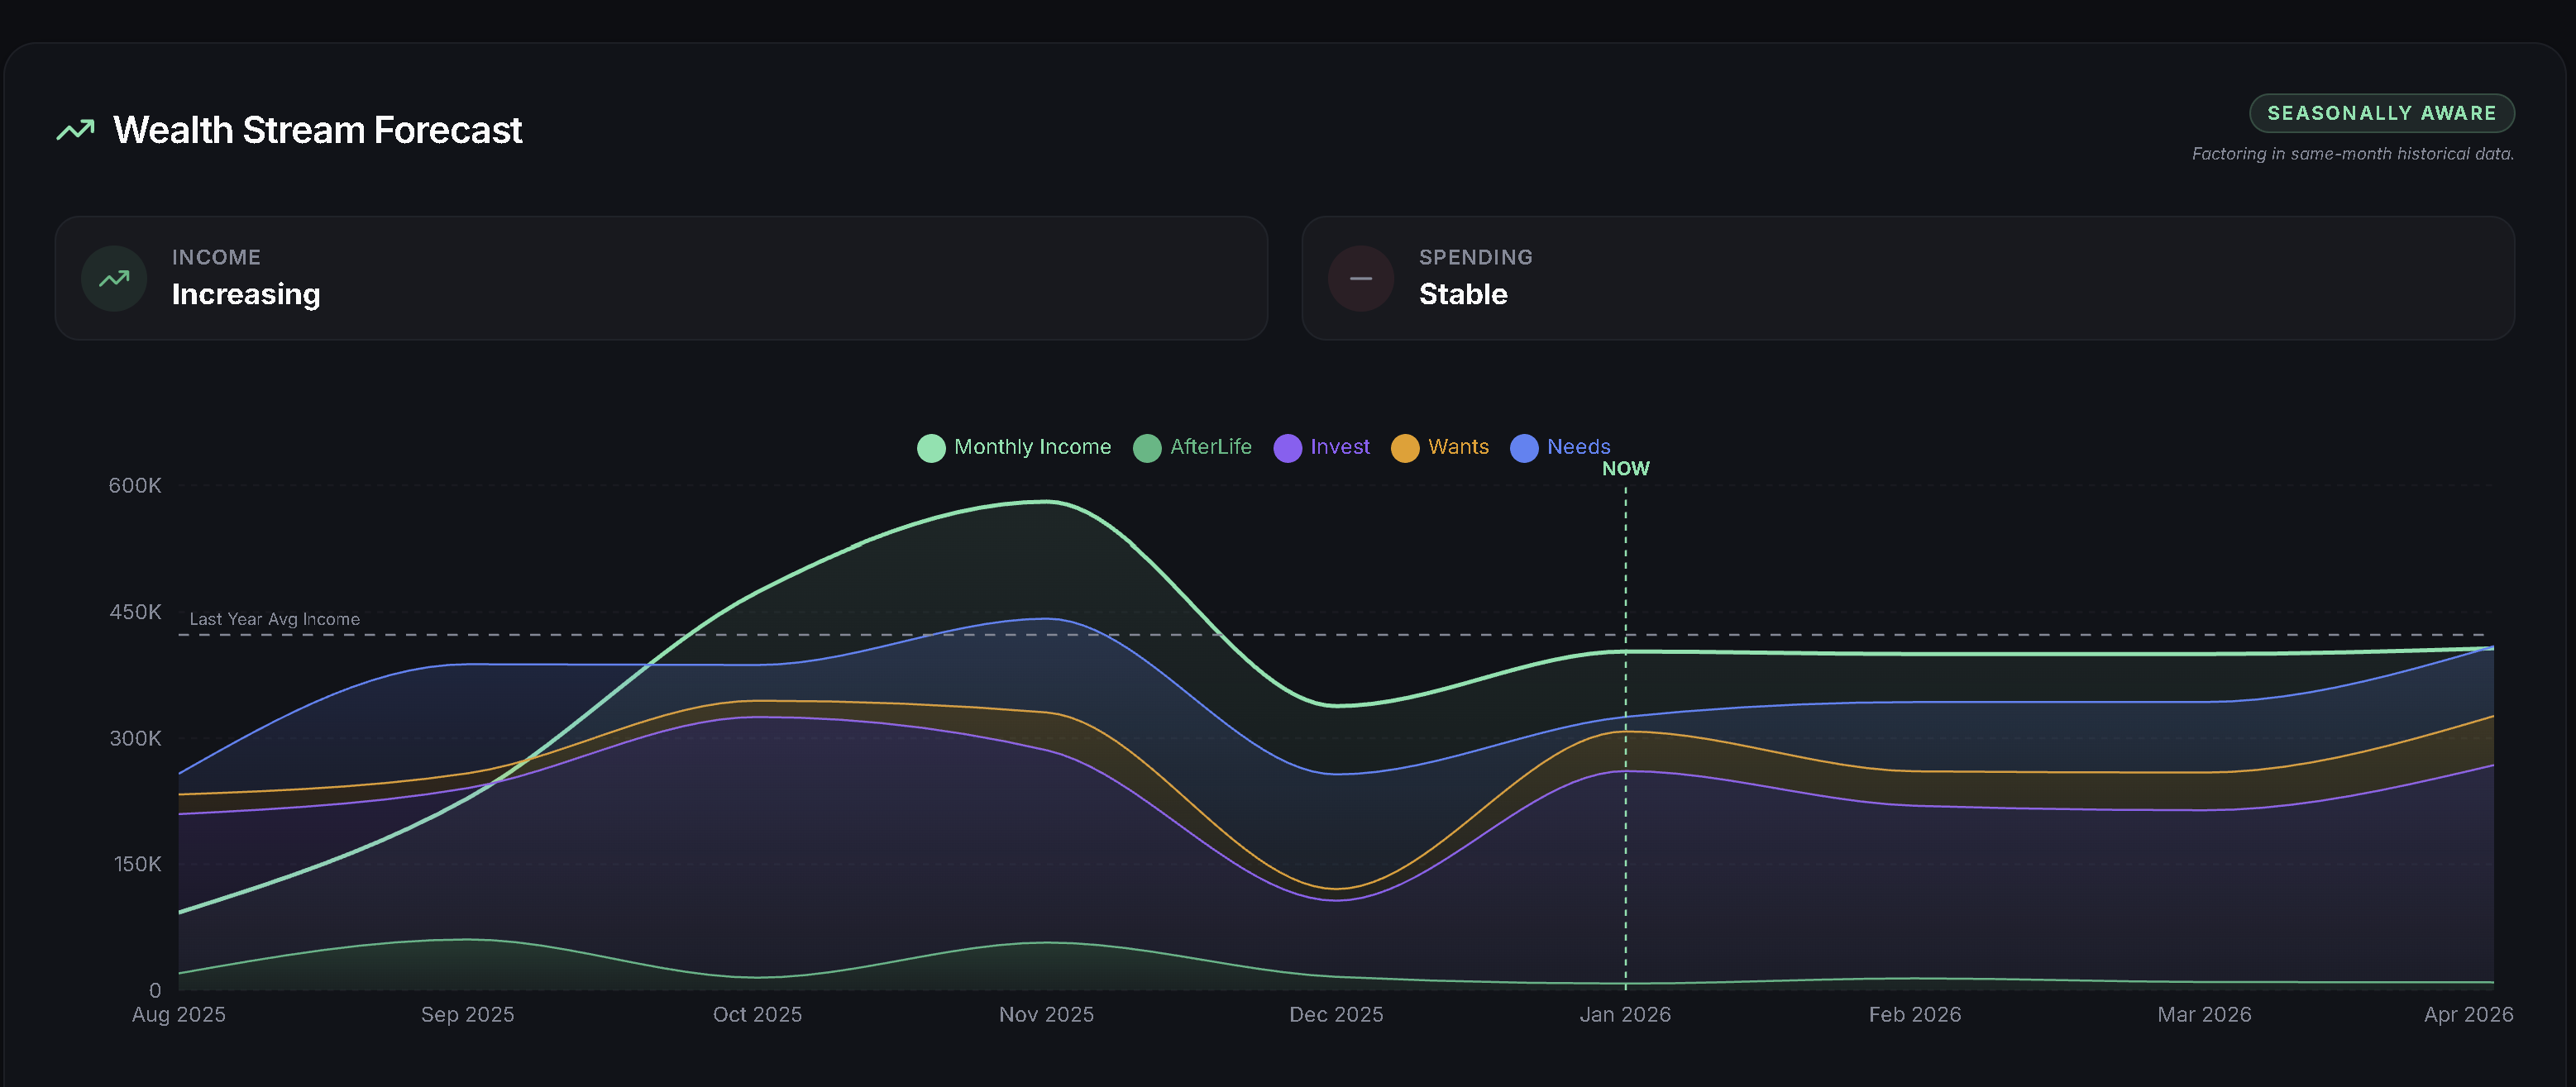The width and height of the screenshot is (2576, 1087).
Task: Click the Income trend arrow icon
Action: click(114, 278)
